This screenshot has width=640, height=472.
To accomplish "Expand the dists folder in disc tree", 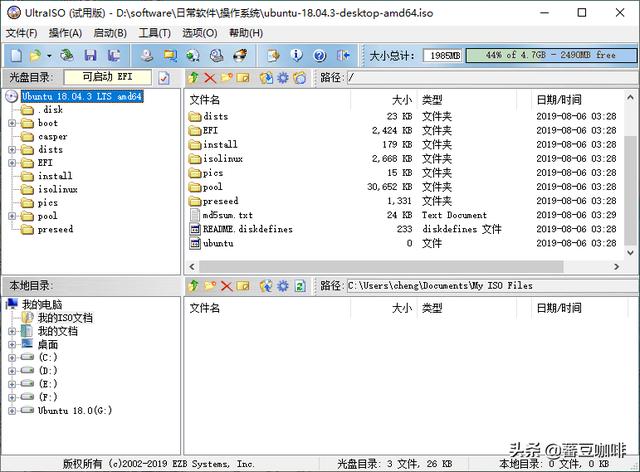I will (x=12, y=149).
